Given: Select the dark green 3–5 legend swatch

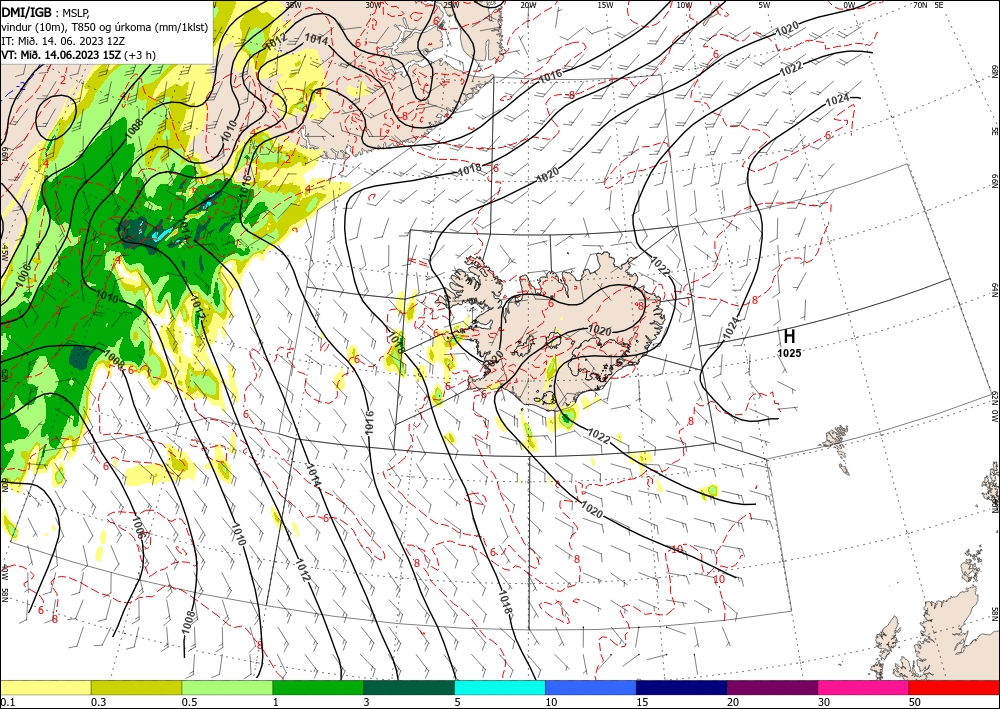Looking at the screenshot, I should point(409,687).
